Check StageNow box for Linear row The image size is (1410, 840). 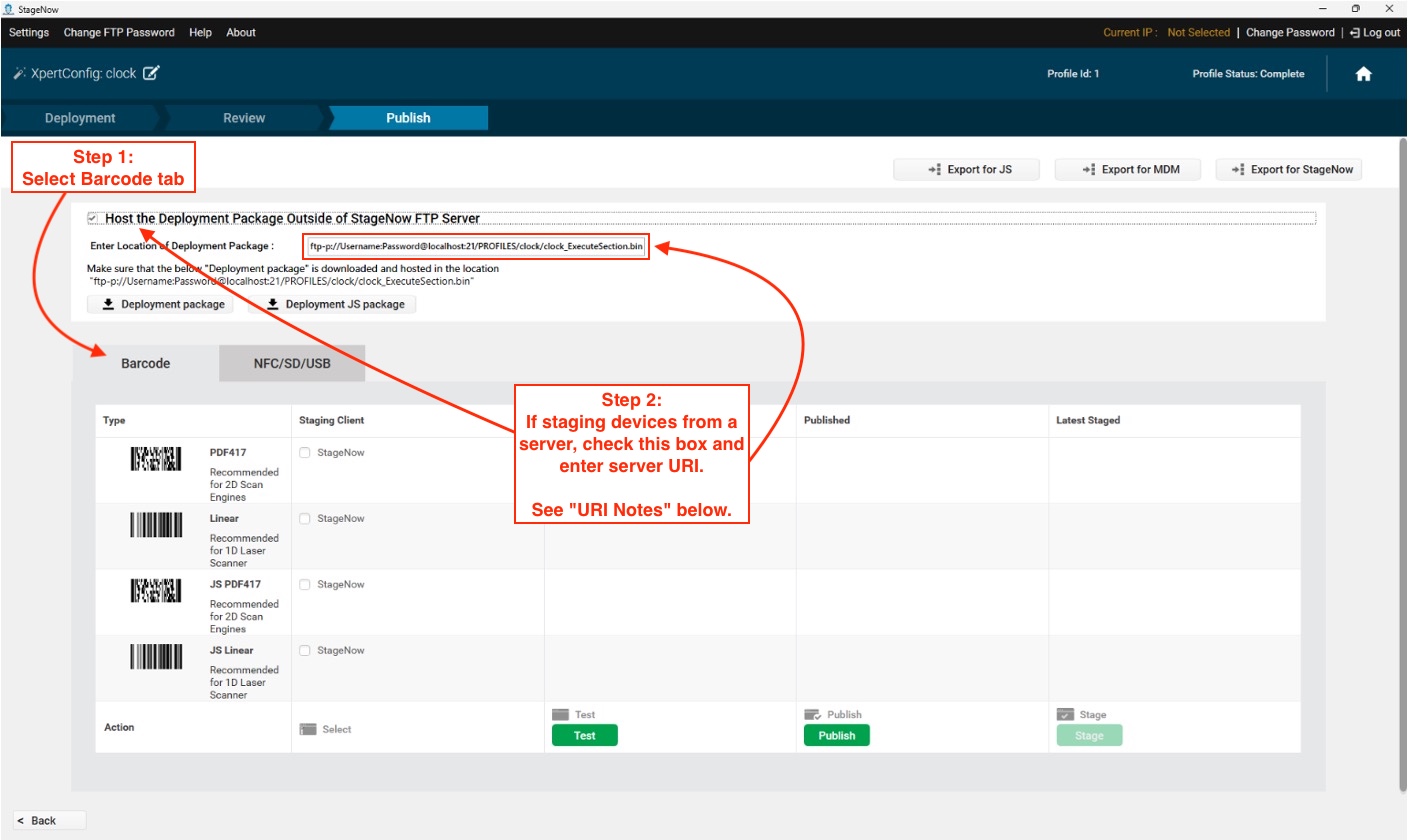305,519
